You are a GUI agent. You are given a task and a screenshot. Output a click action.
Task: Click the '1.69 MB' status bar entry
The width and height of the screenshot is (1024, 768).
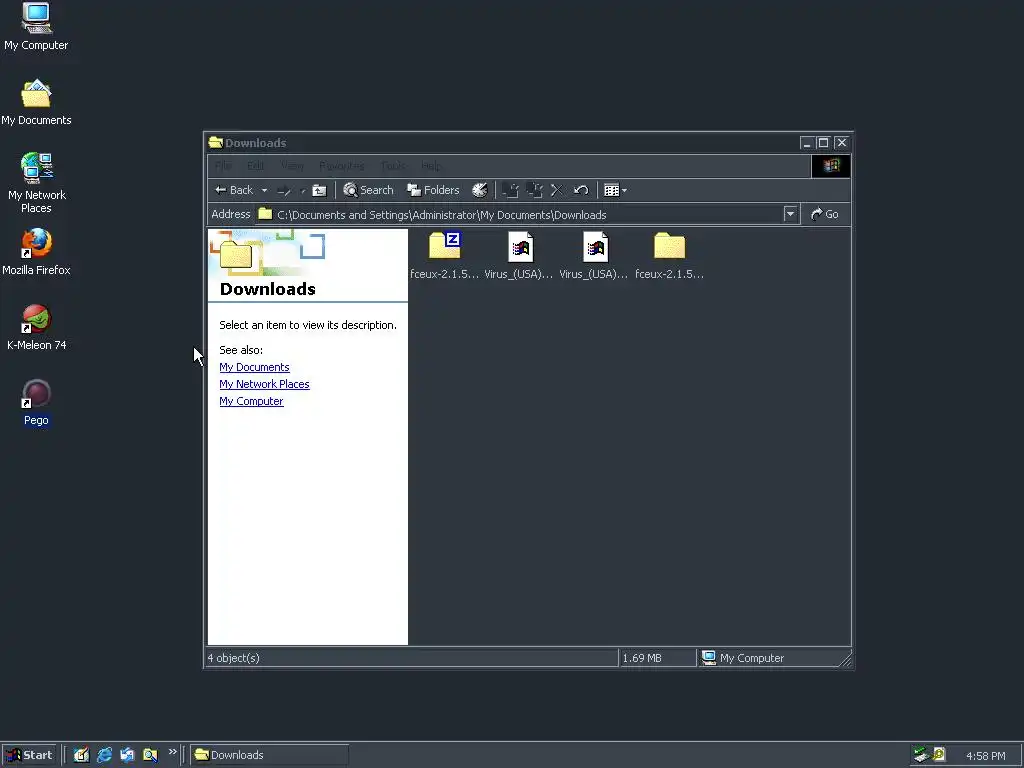(656, 658)
